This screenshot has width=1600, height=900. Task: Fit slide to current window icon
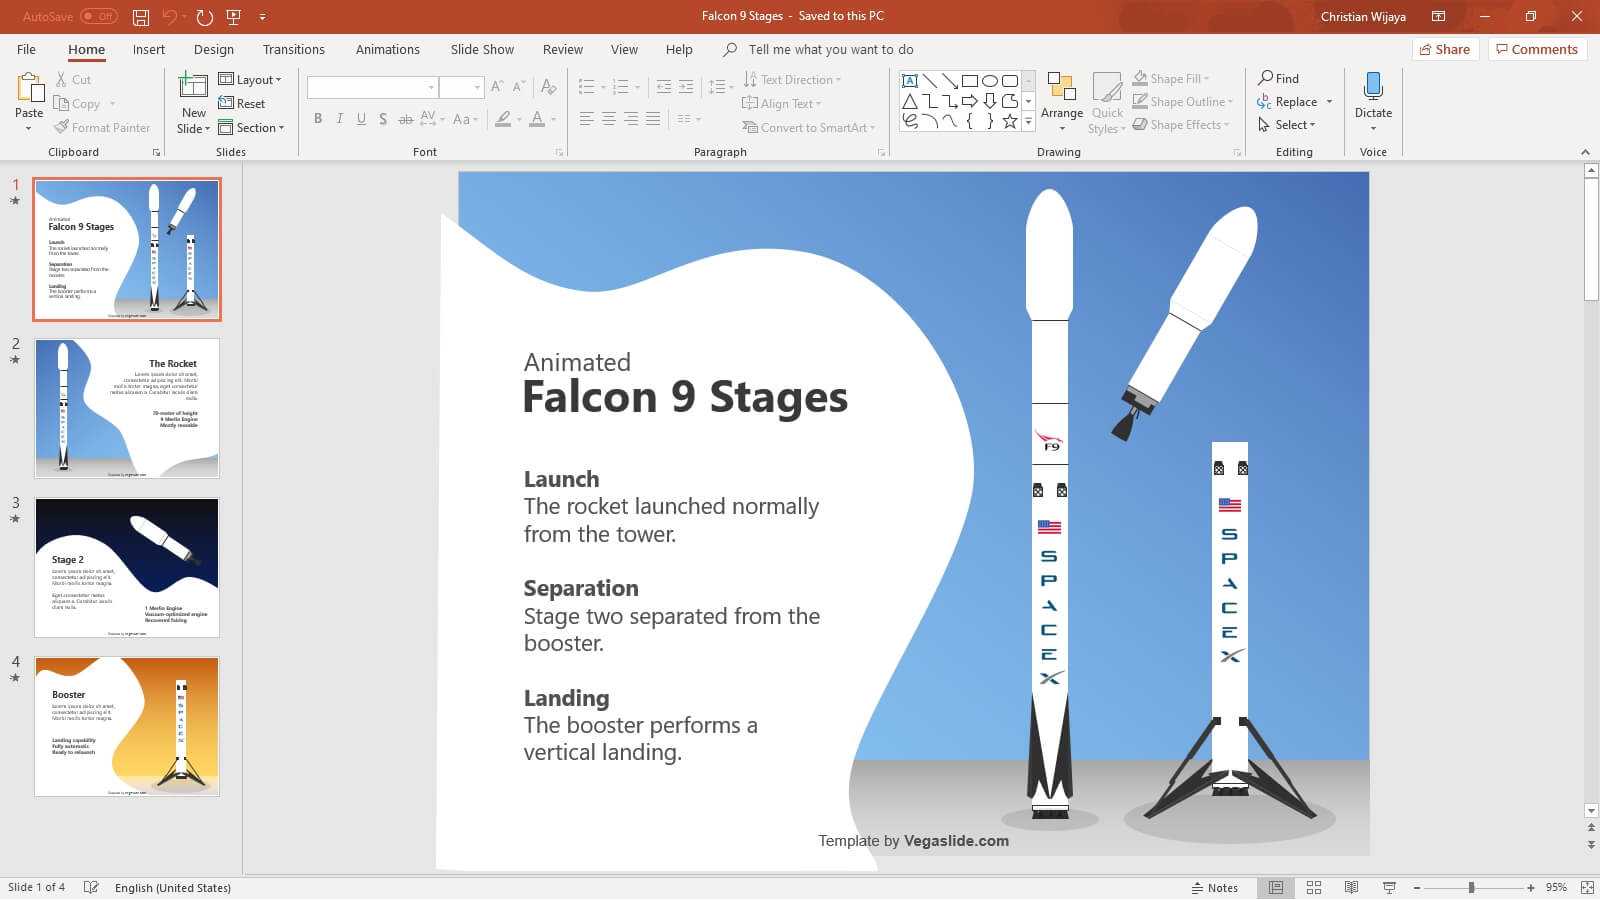coord(1587,887)
